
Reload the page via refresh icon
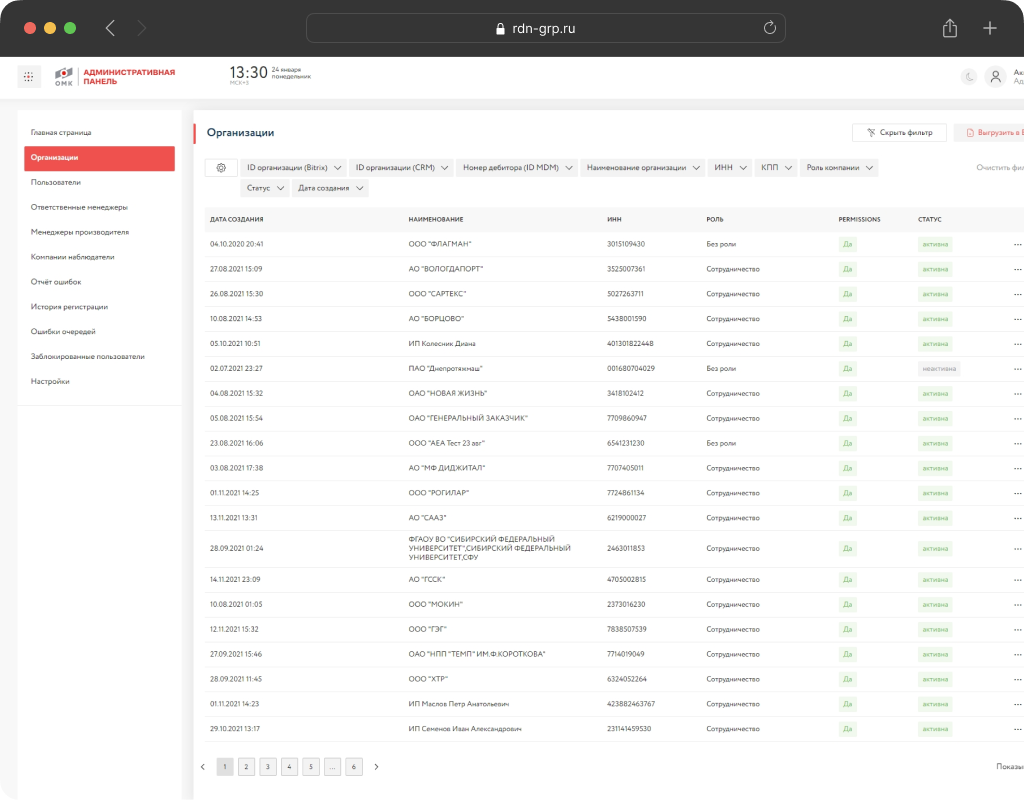tap(769, 28)
